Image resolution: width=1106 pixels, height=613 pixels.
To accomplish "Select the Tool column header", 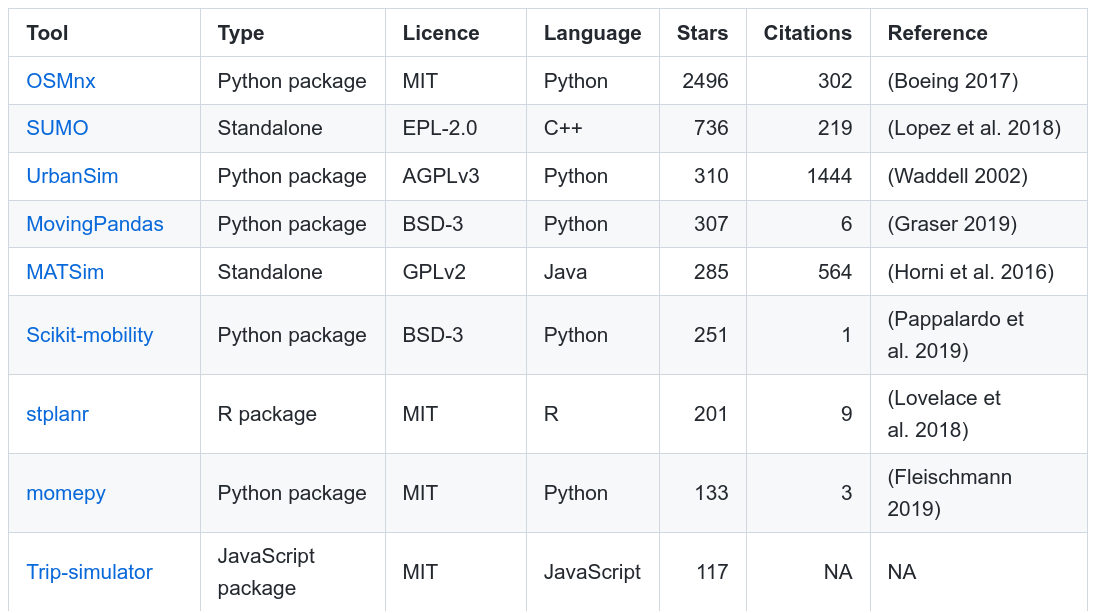I will (x=47, y=33).
